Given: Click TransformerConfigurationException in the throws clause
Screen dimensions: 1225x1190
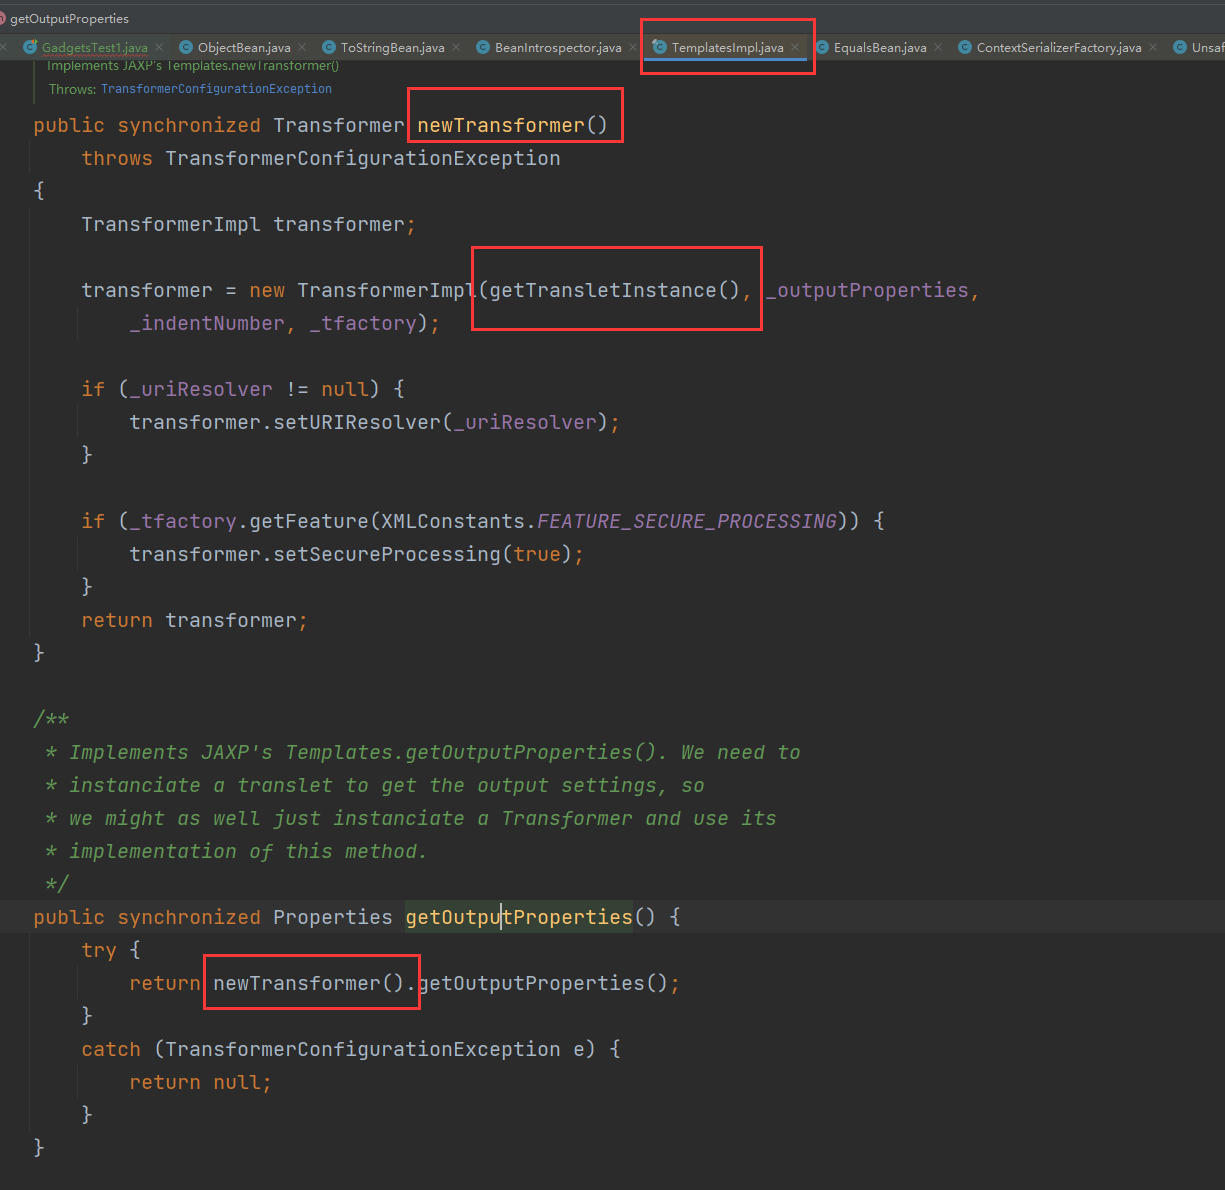Looking at the screenshot, I should 363,158.
